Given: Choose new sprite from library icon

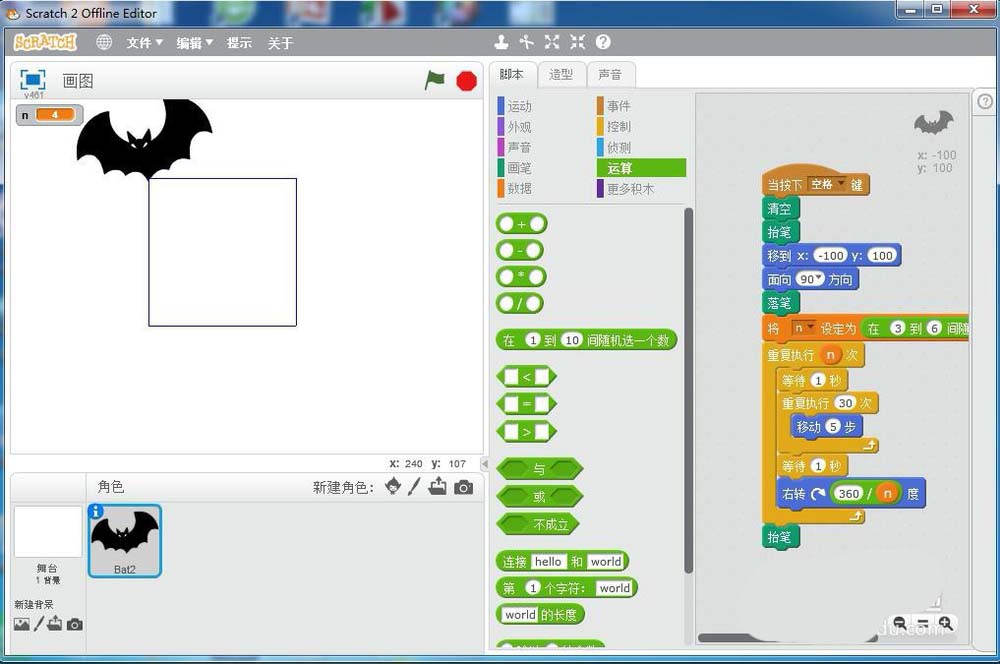Looking at the screenshot, I should 393,487.
